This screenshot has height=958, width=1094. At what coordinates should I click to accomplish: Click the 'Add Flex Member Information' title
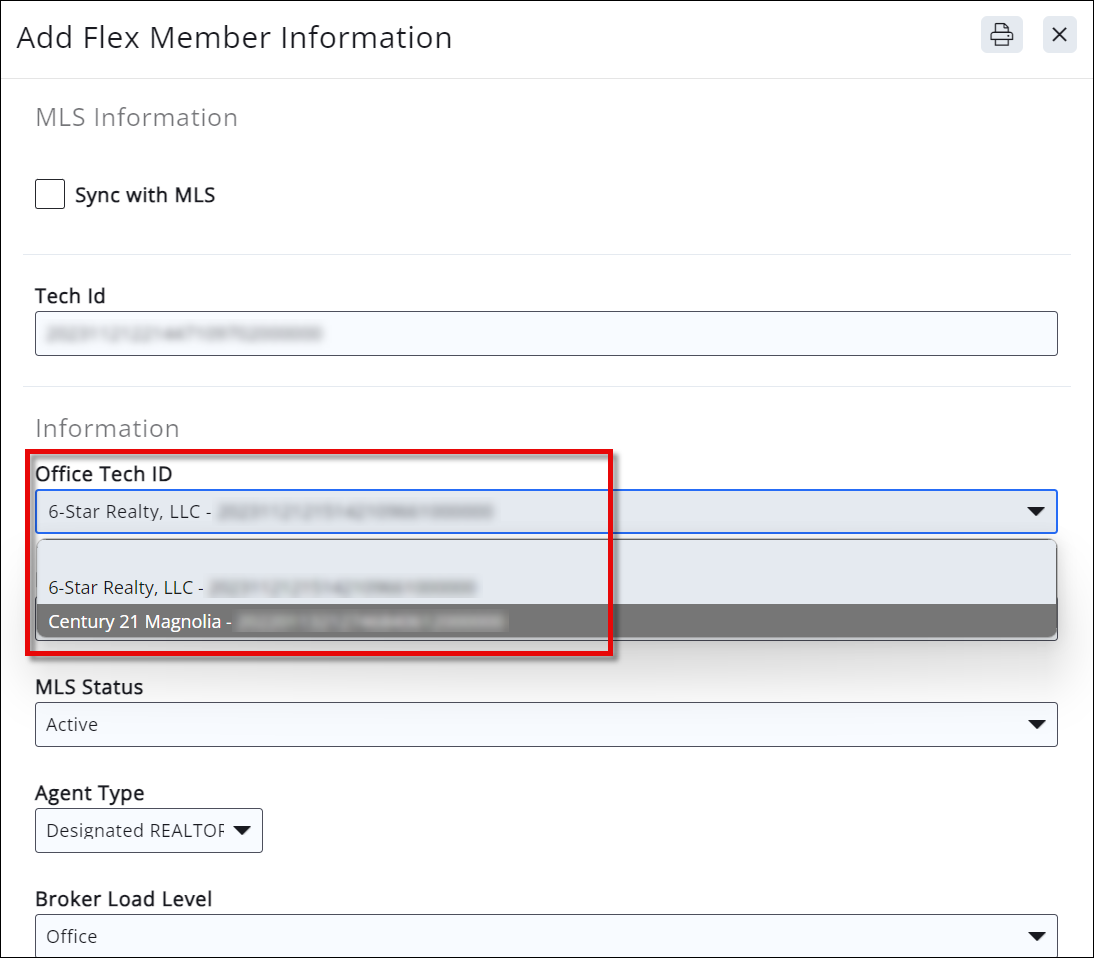coord(234,38)
